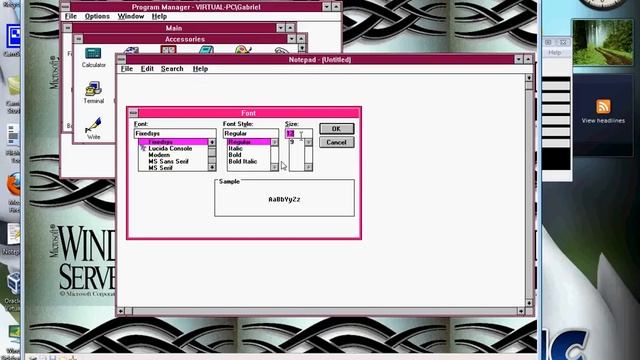This screenshot has width=640, height=360.
Task: Open Program Manager's File menu
Action: coord(71,16)
